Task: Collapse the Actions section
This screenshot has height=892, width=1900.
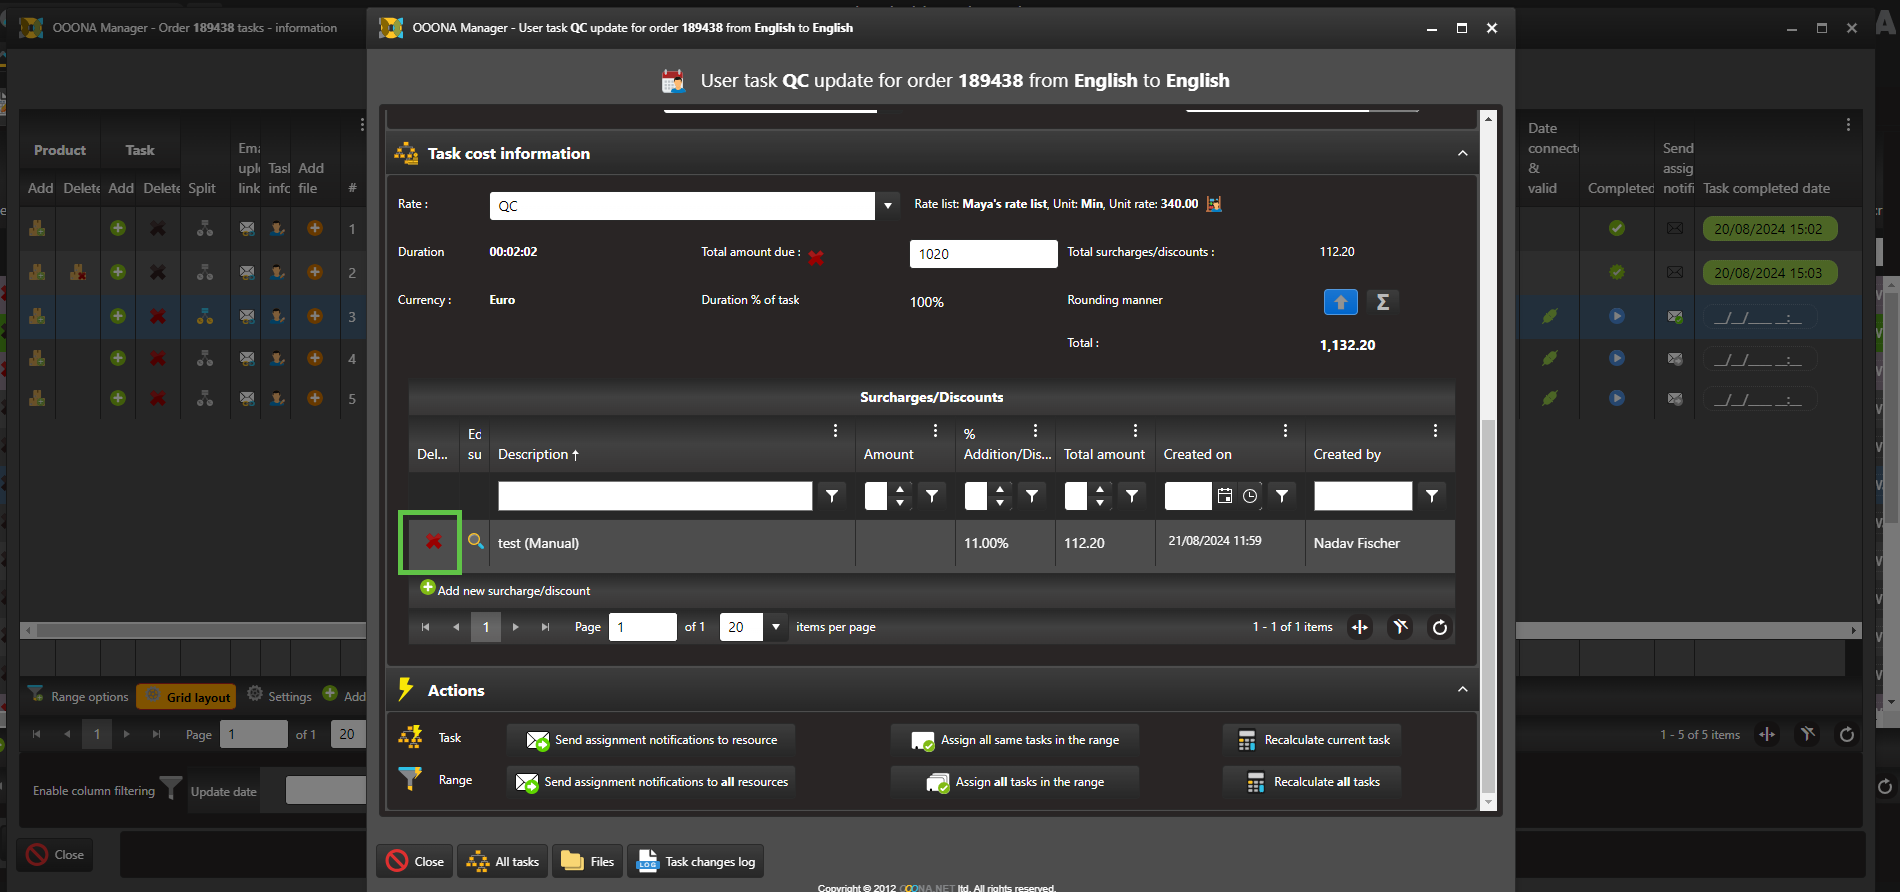Action: [1462, 690]
